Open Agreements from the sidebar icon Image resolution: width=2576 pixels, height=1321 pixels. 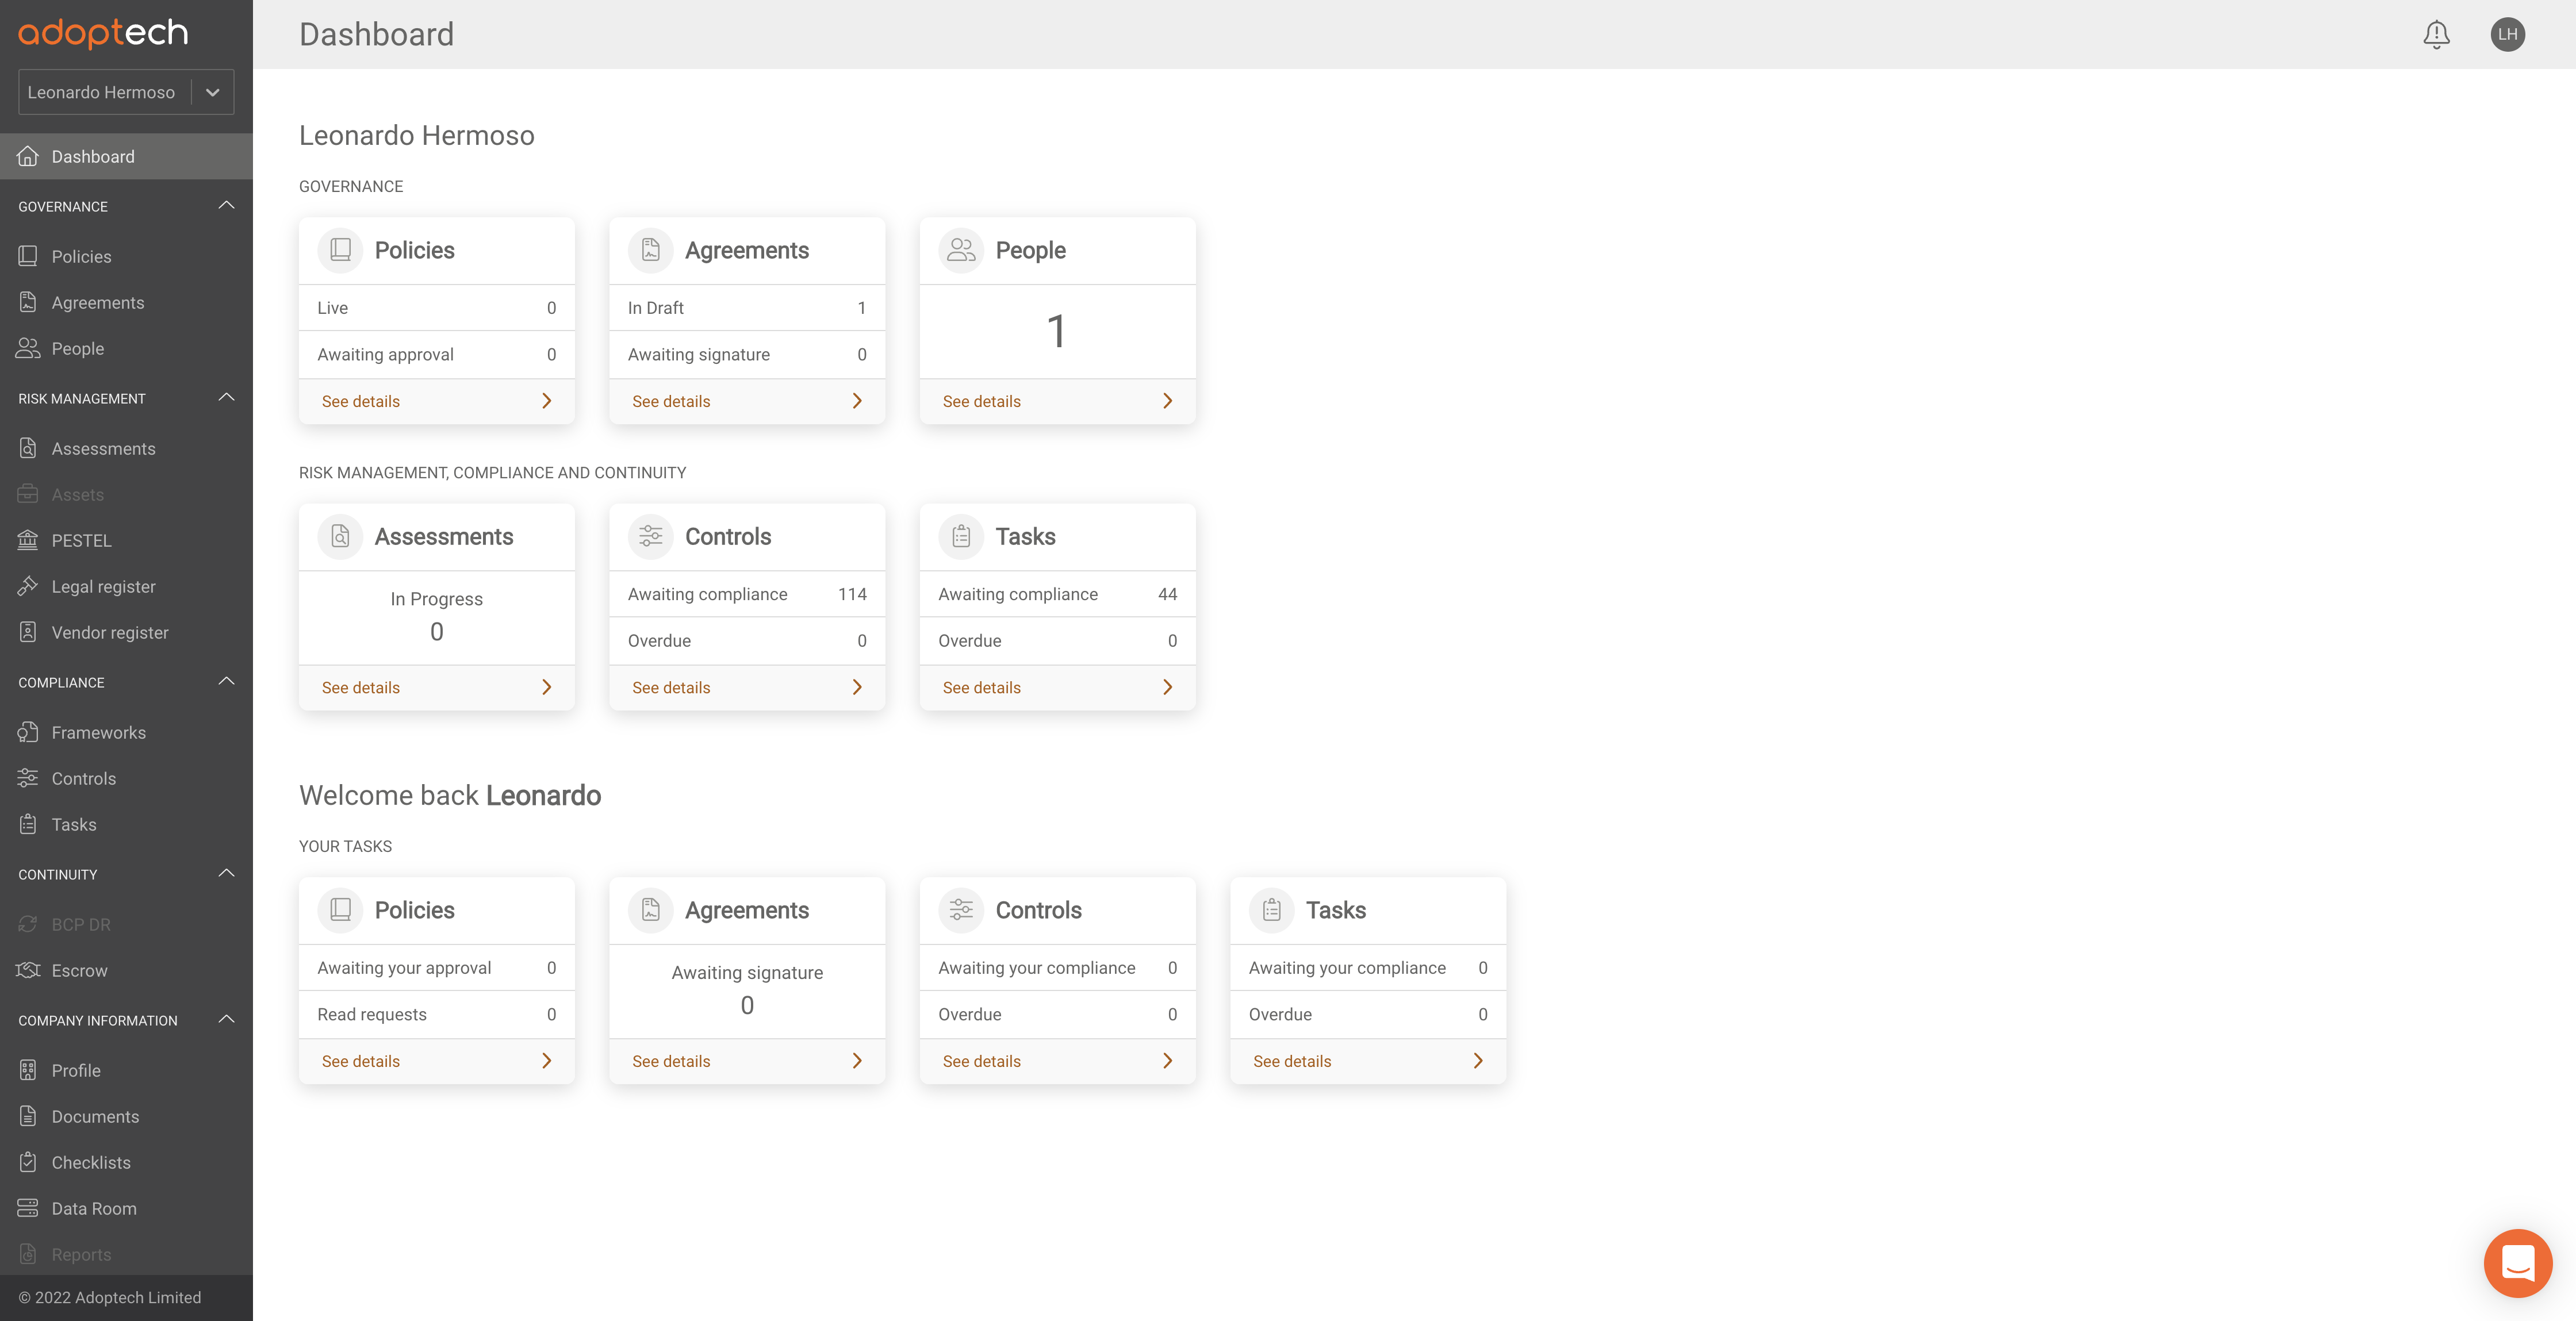[x=28, y=302]
